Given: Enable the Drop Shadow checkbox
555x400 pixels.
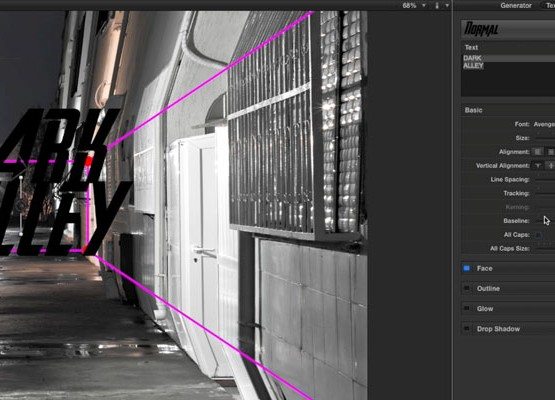Looking at the screenshot, I should point(467,329).
